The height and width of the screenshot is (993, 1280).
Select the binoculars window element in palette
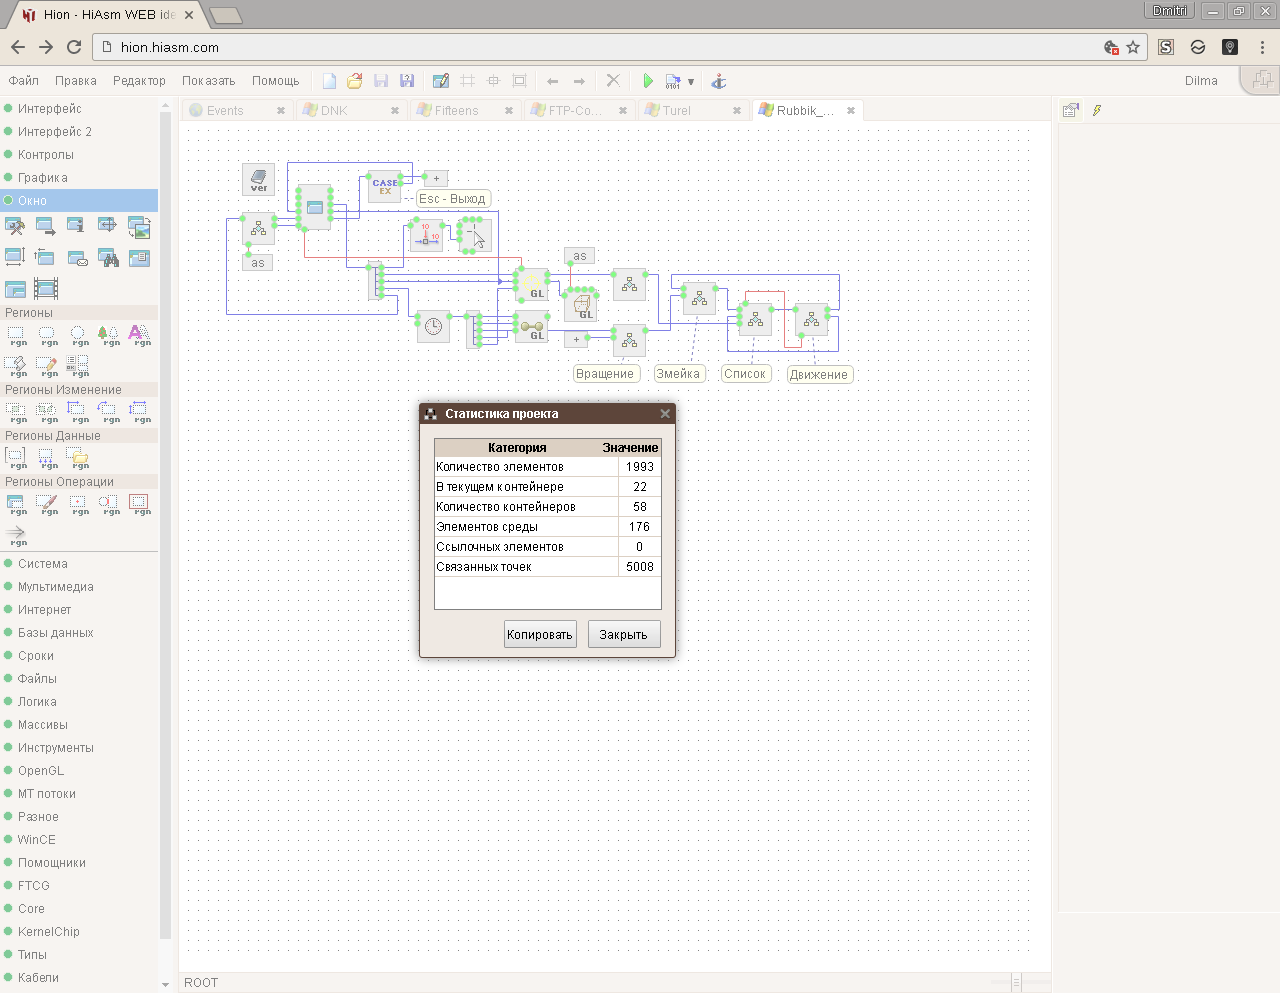(108, 258)
